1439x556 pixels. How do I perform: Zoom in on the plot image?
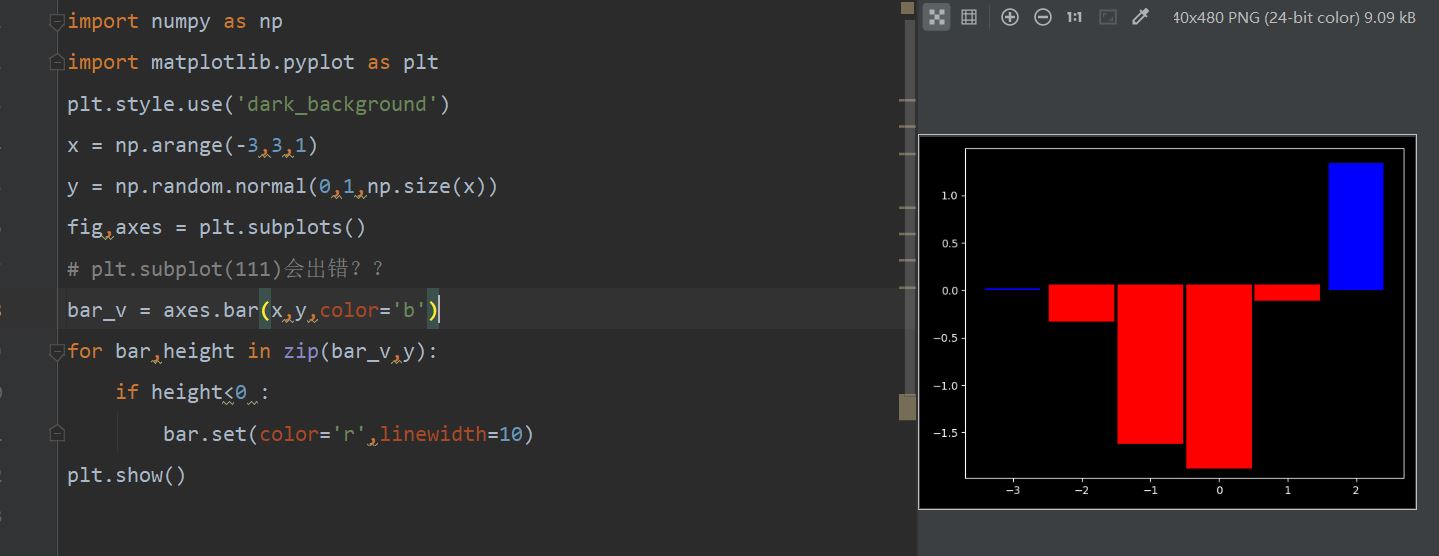pos(1009,17)
